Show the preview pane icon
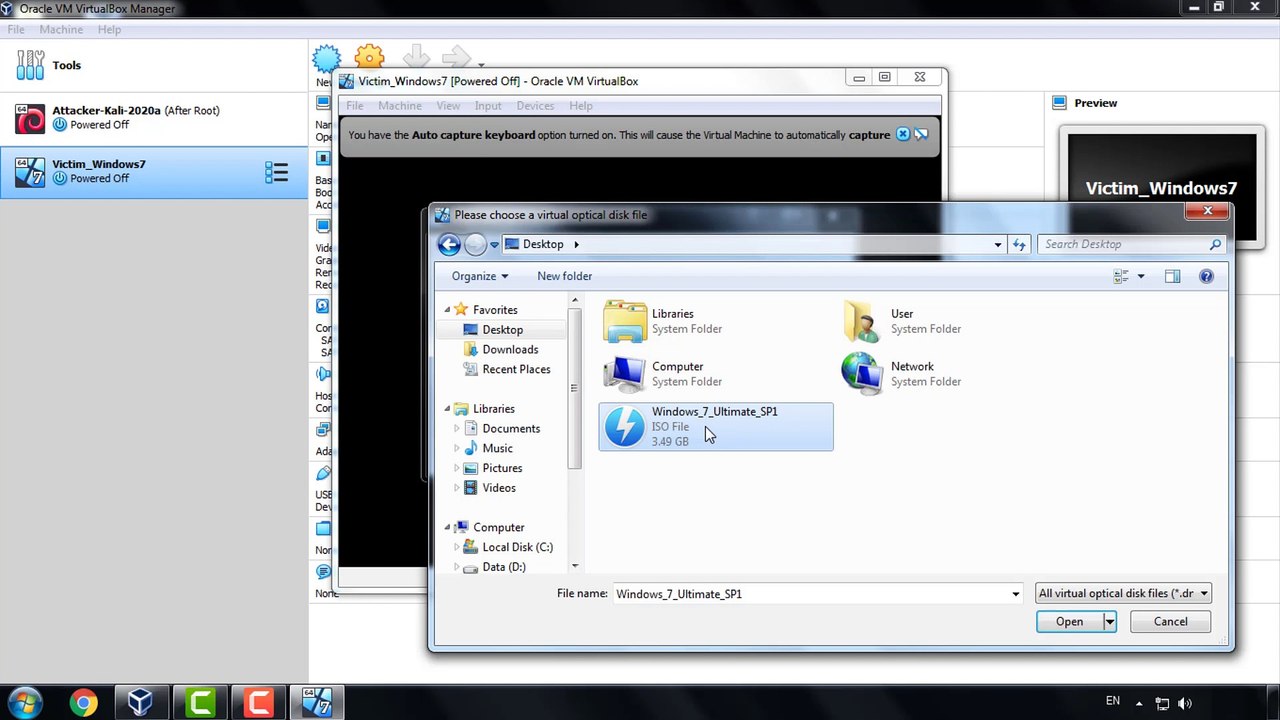The width and height of the screenshot is (1280, 720). tap(1172, 276)
